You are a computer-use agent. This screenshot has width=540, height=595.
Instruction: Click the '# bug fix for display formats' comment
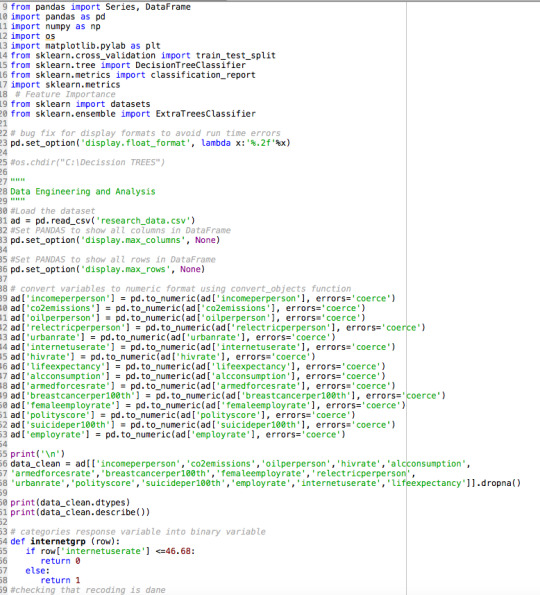click(x=145, y=133)
